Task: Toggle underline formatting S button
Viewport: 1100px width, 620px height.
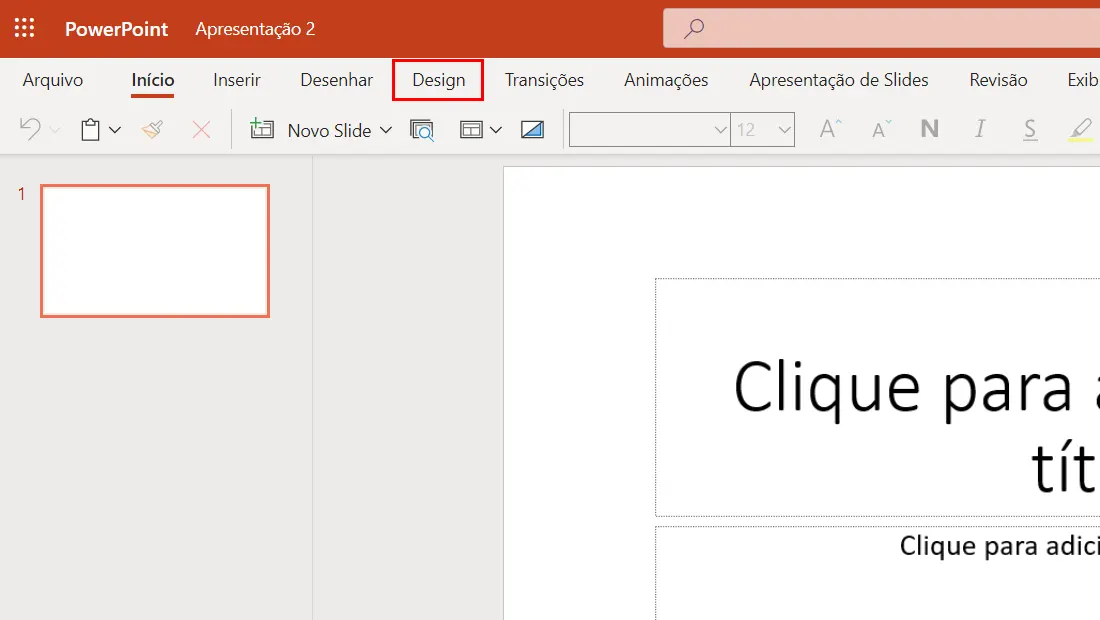Action: tap(1030, 130)
